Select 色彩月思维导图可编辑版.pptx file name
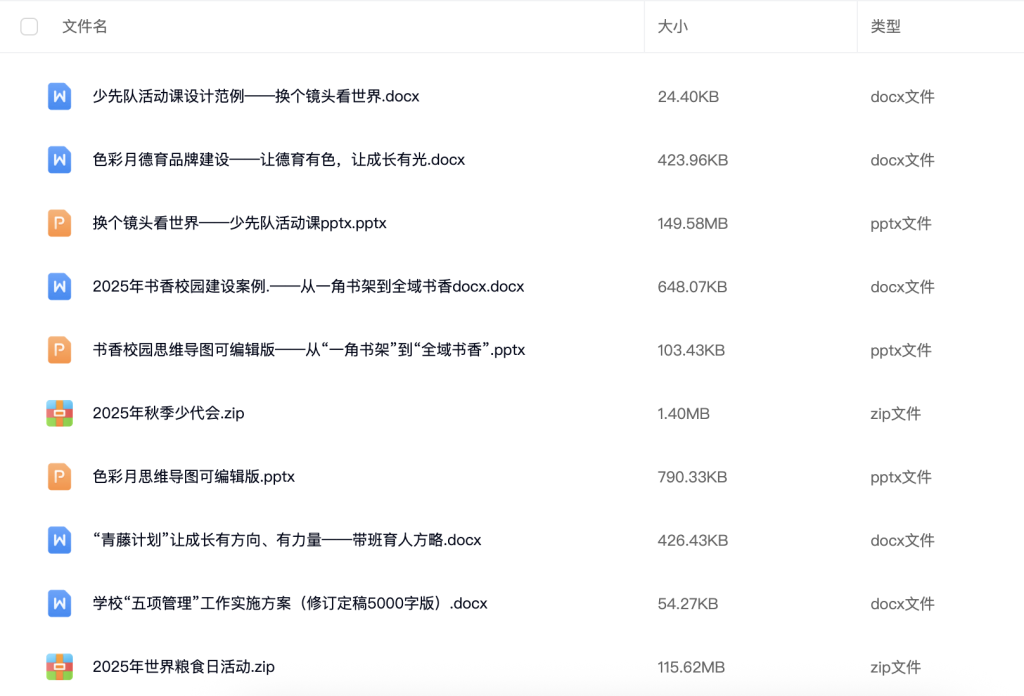 click(193, 477)
